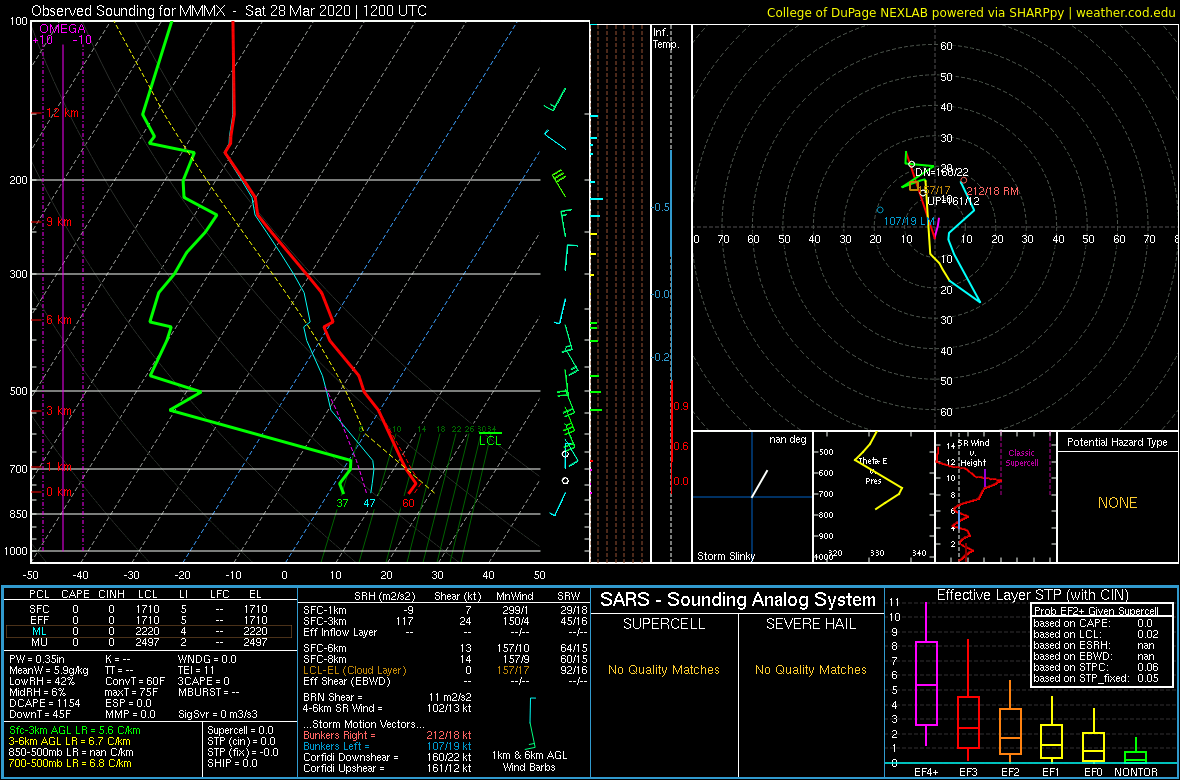Click the '107/19 LM' hodograph label

910,221
